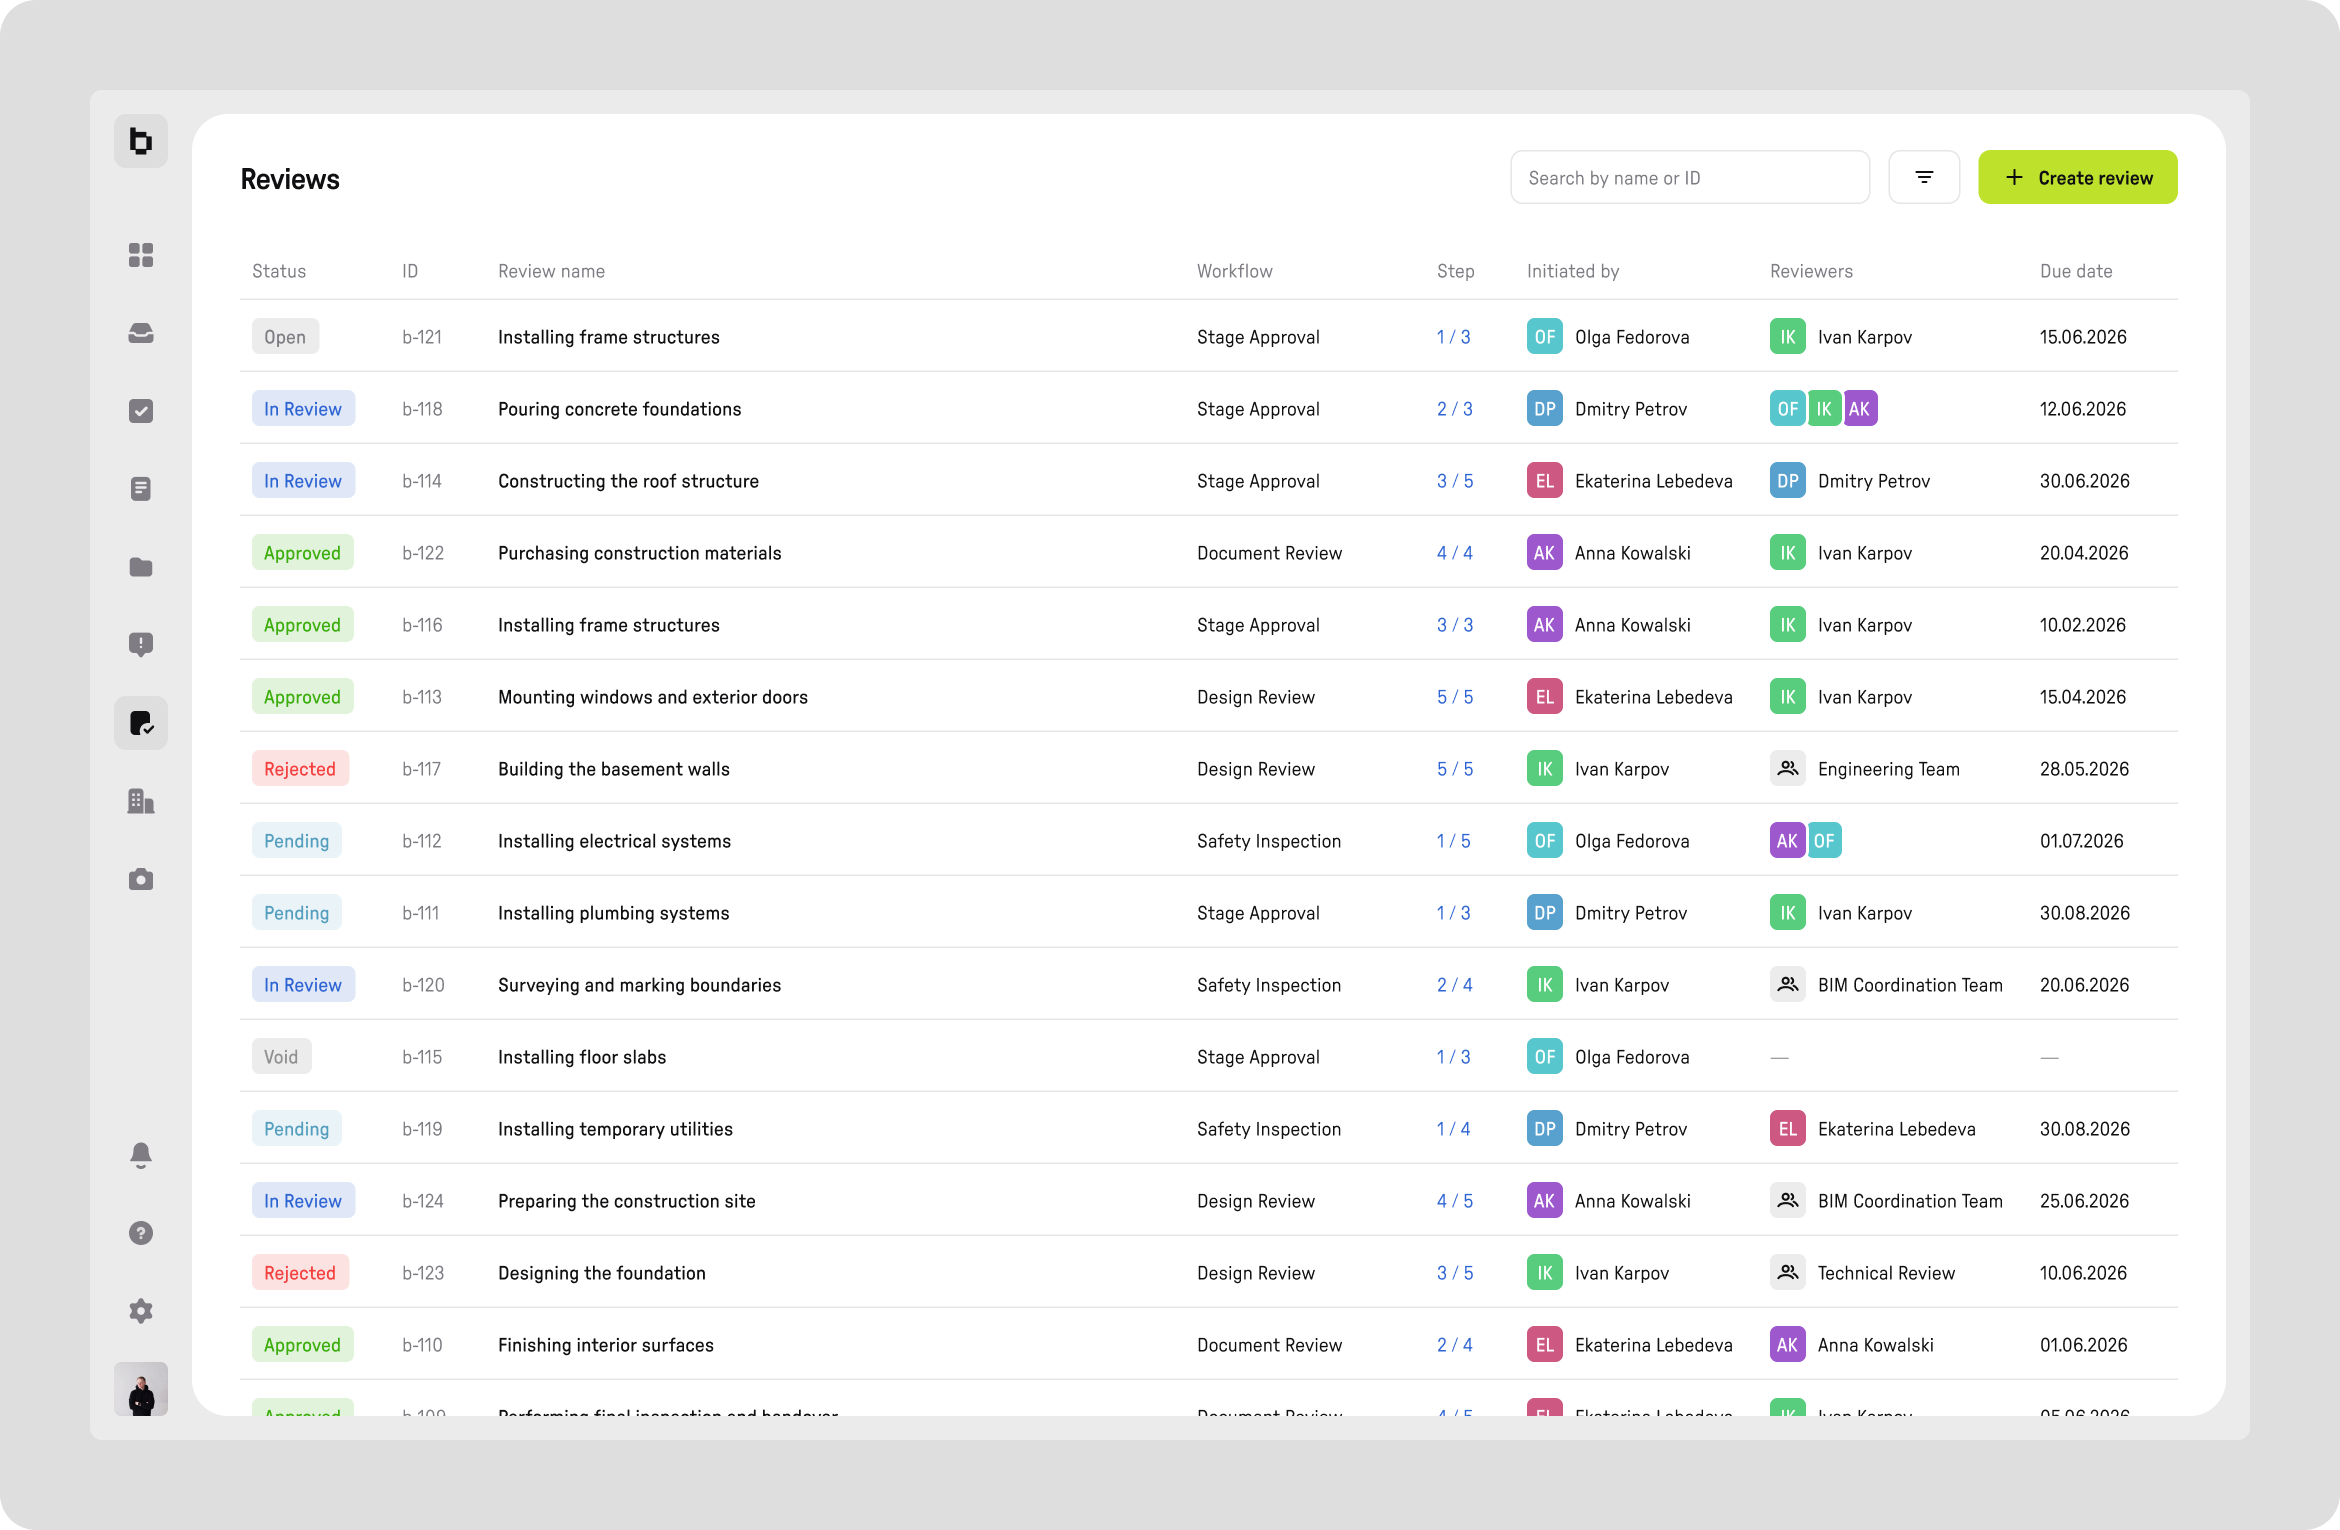This screenshot has height=1530, width=2340.
Task: Click Technical Review reviewer group
Action: 1862,1273
